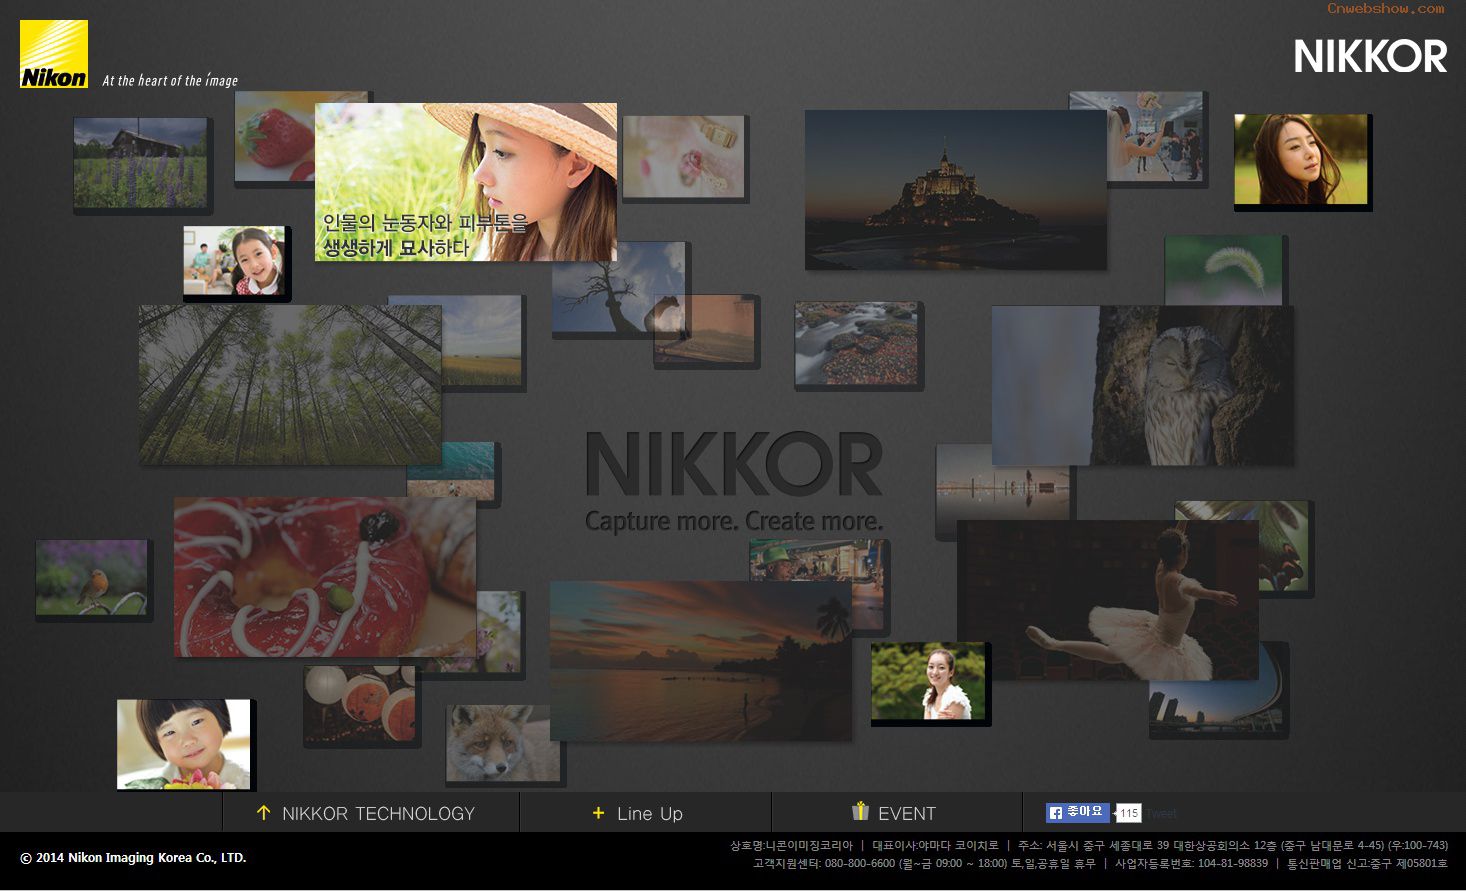
Task: Click the Nikon logo
Action: 54,54
